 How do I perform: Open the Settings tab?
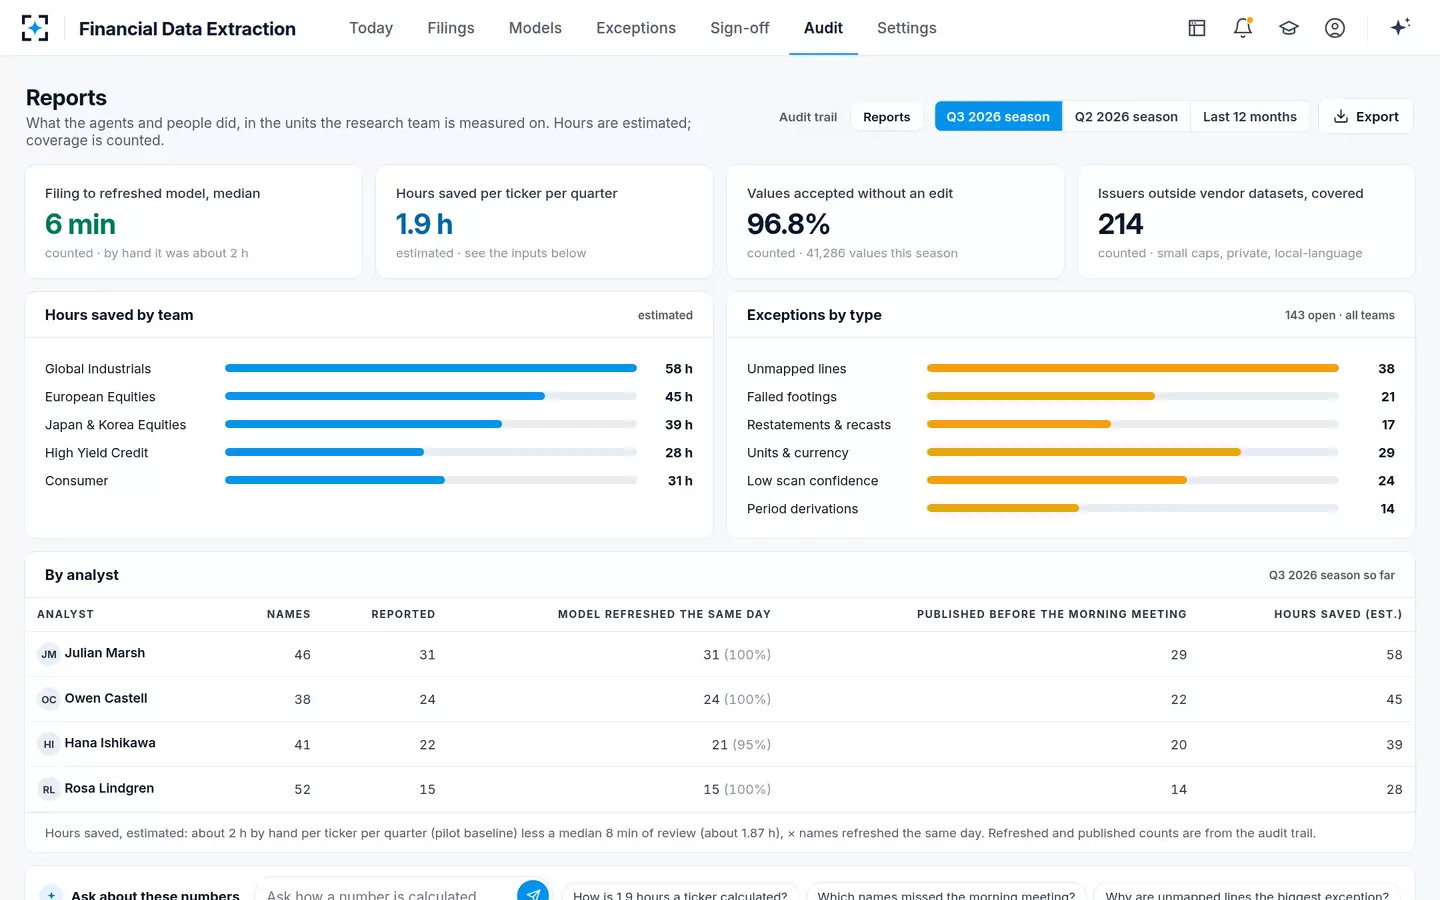coord(907,28)
